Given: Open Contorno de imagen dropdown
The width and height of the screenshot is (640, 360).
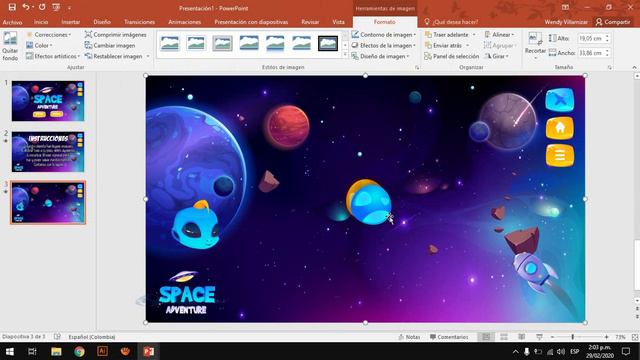Looking at the screenshot, I should [384, 35].
